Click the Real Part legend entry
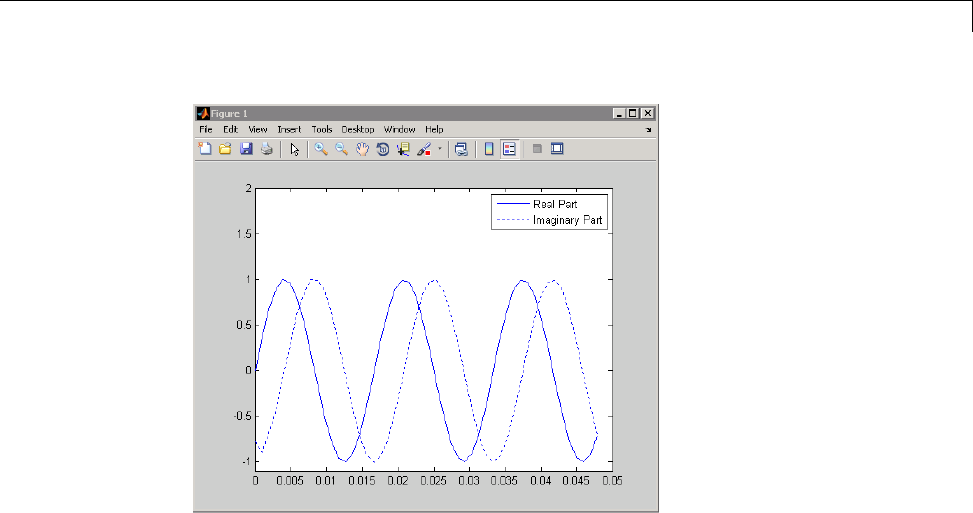The image size is (973, 513). point(554,204)
